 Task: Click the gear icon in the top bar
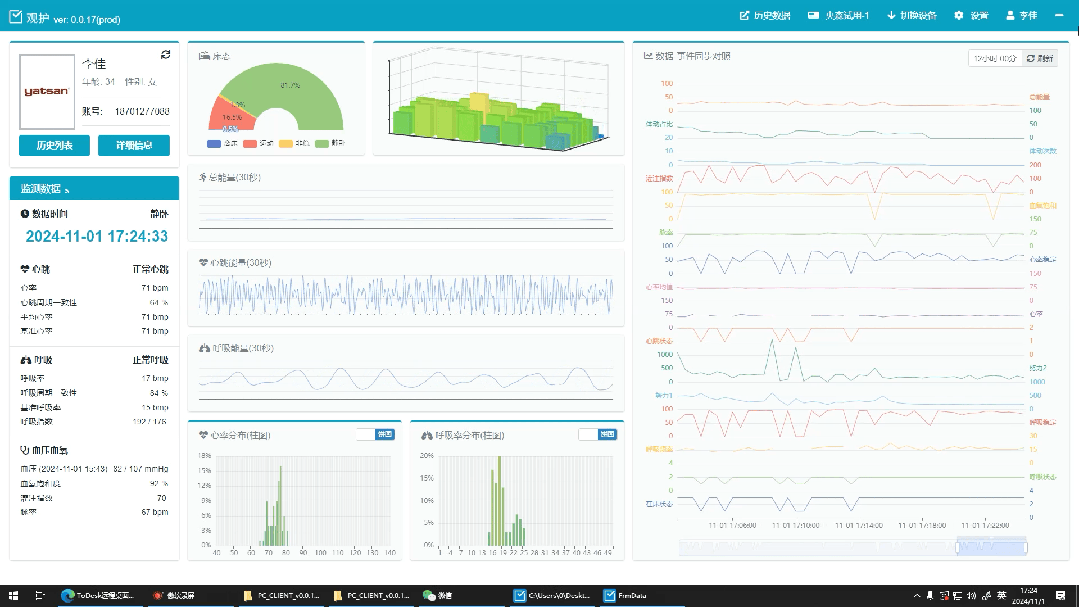(x=959, y=15)
